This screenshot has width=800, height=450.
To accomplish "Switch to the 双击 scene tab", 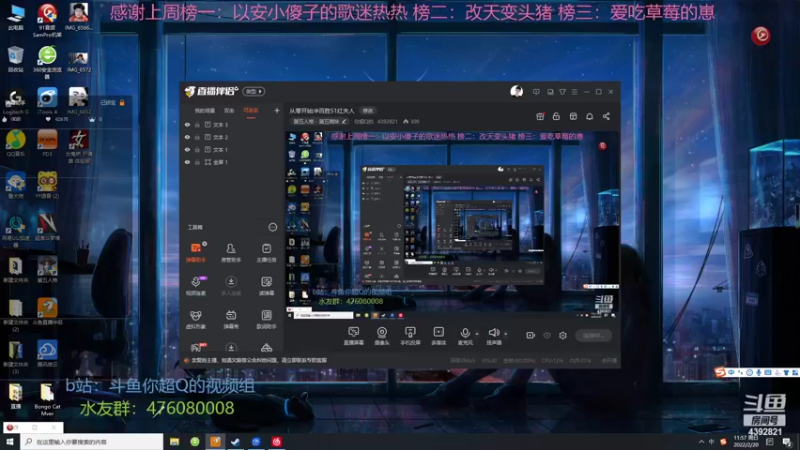I will (229, 111).
